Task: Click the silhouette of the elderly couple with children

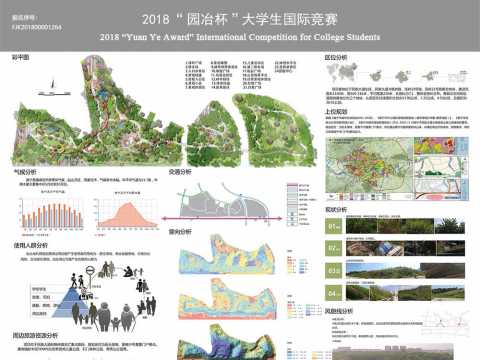Action: pyautogui.click(x=114, y=317)
